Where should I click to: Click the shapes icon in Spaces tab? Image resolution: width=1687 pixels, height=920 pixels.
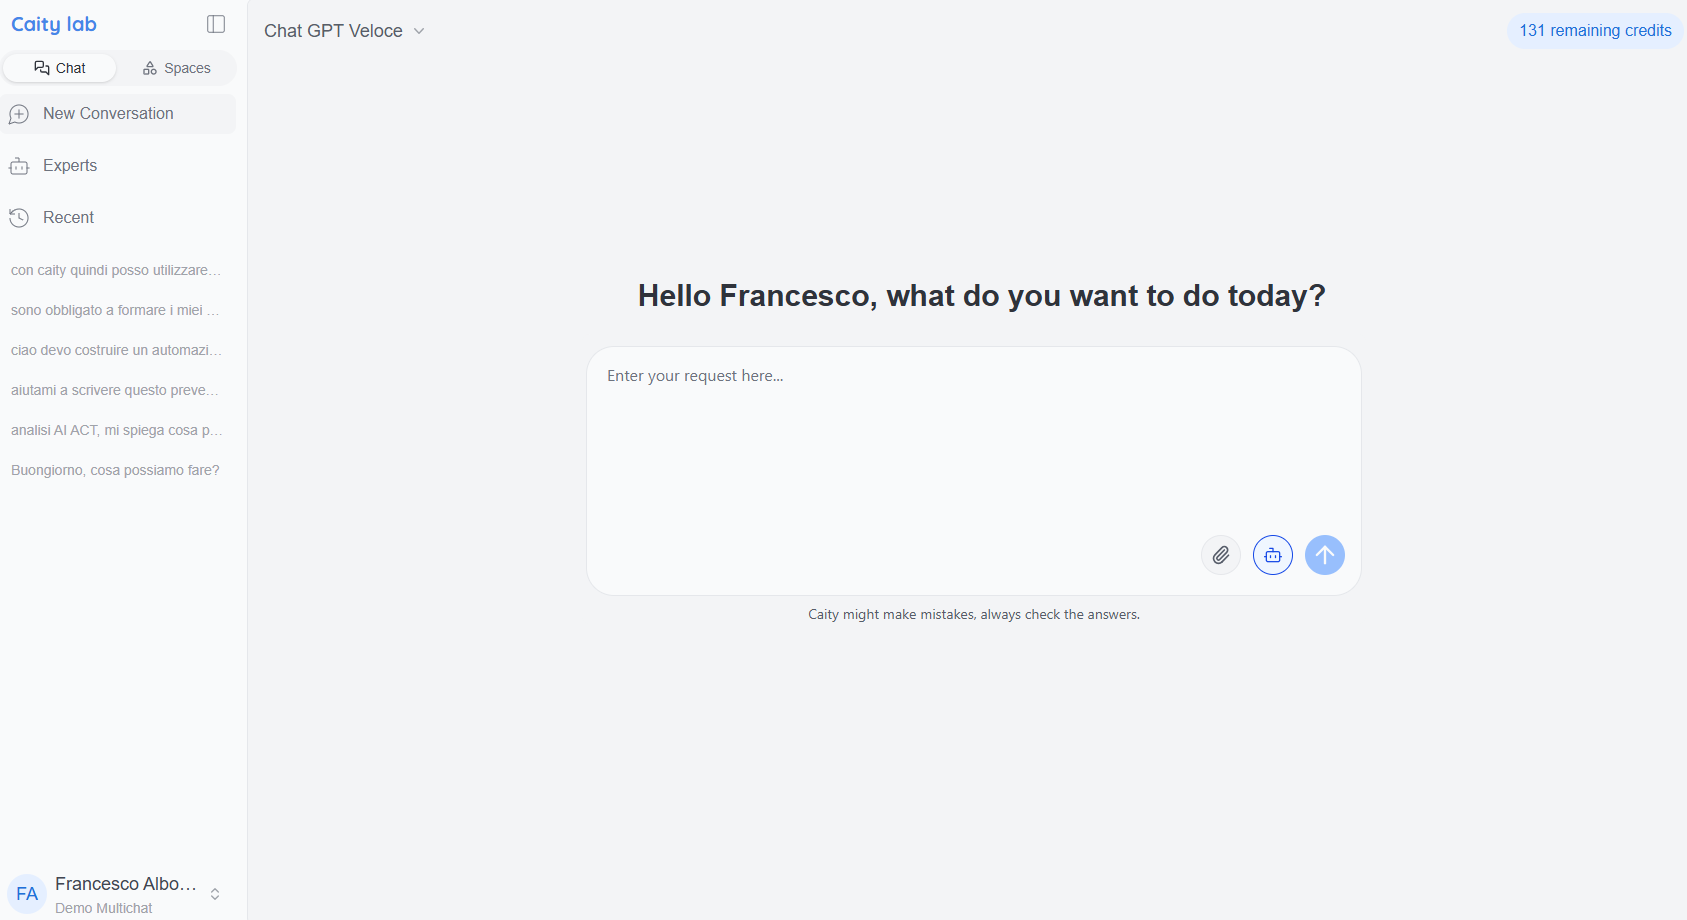(x=150, y=68)
